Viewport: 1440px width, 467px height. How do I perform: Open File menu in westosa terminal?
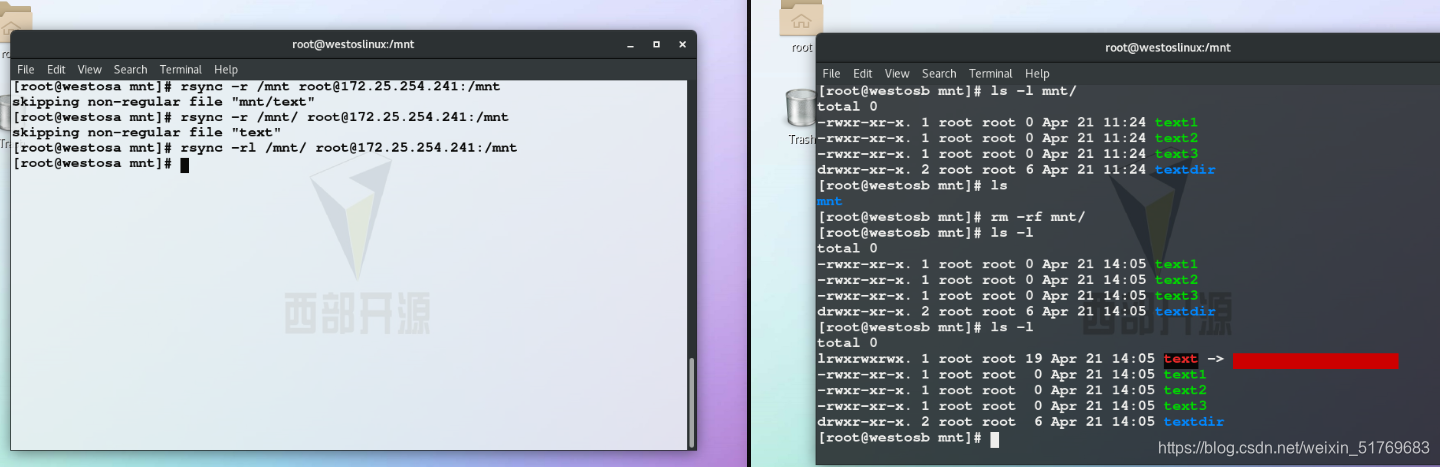pos(26,69)
